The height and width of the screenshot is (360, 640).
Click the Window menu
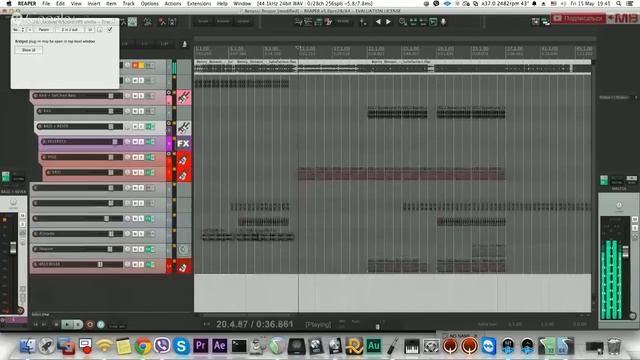click(x=242, y=3)
